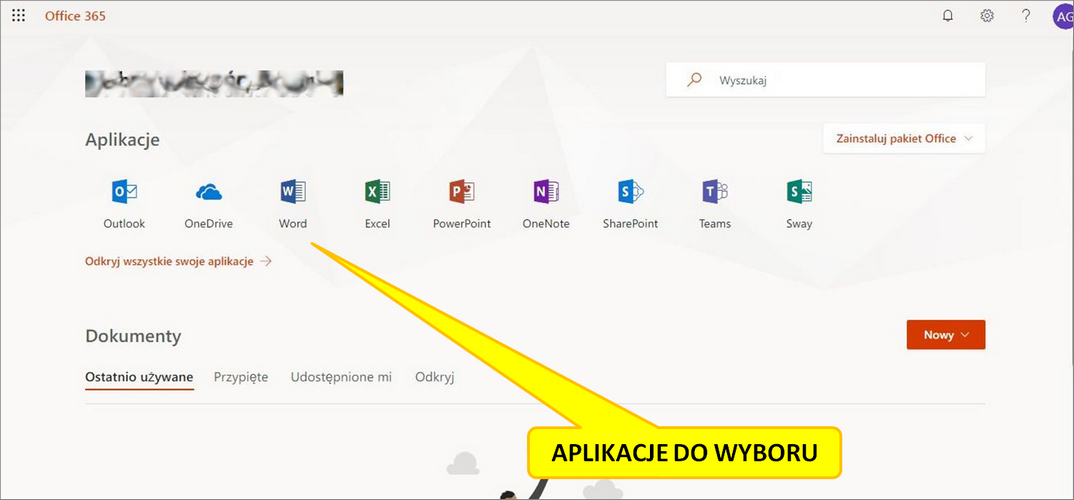Click the Office 365 header title
This screenshot has height=500, width=1074.
pyautogui.click(x=75, y=16)
